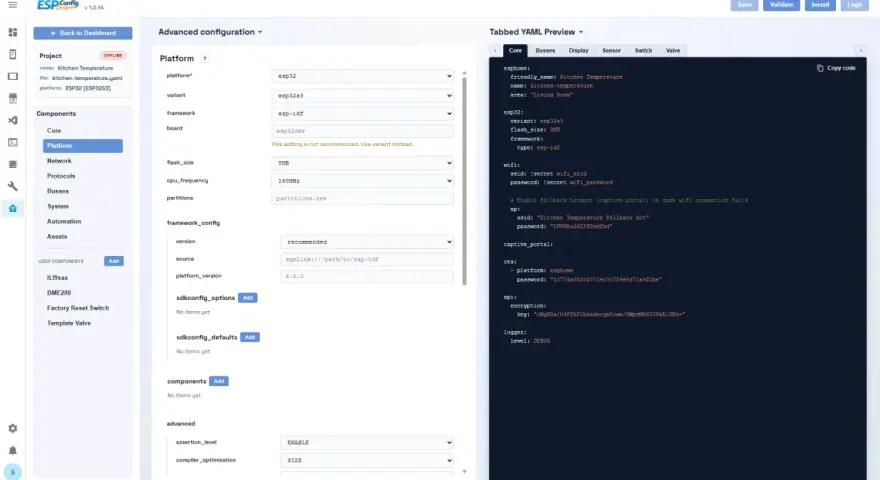Open the terminal console icon in sidebar
Screen dimensions: 880x480
pos(12,143)
